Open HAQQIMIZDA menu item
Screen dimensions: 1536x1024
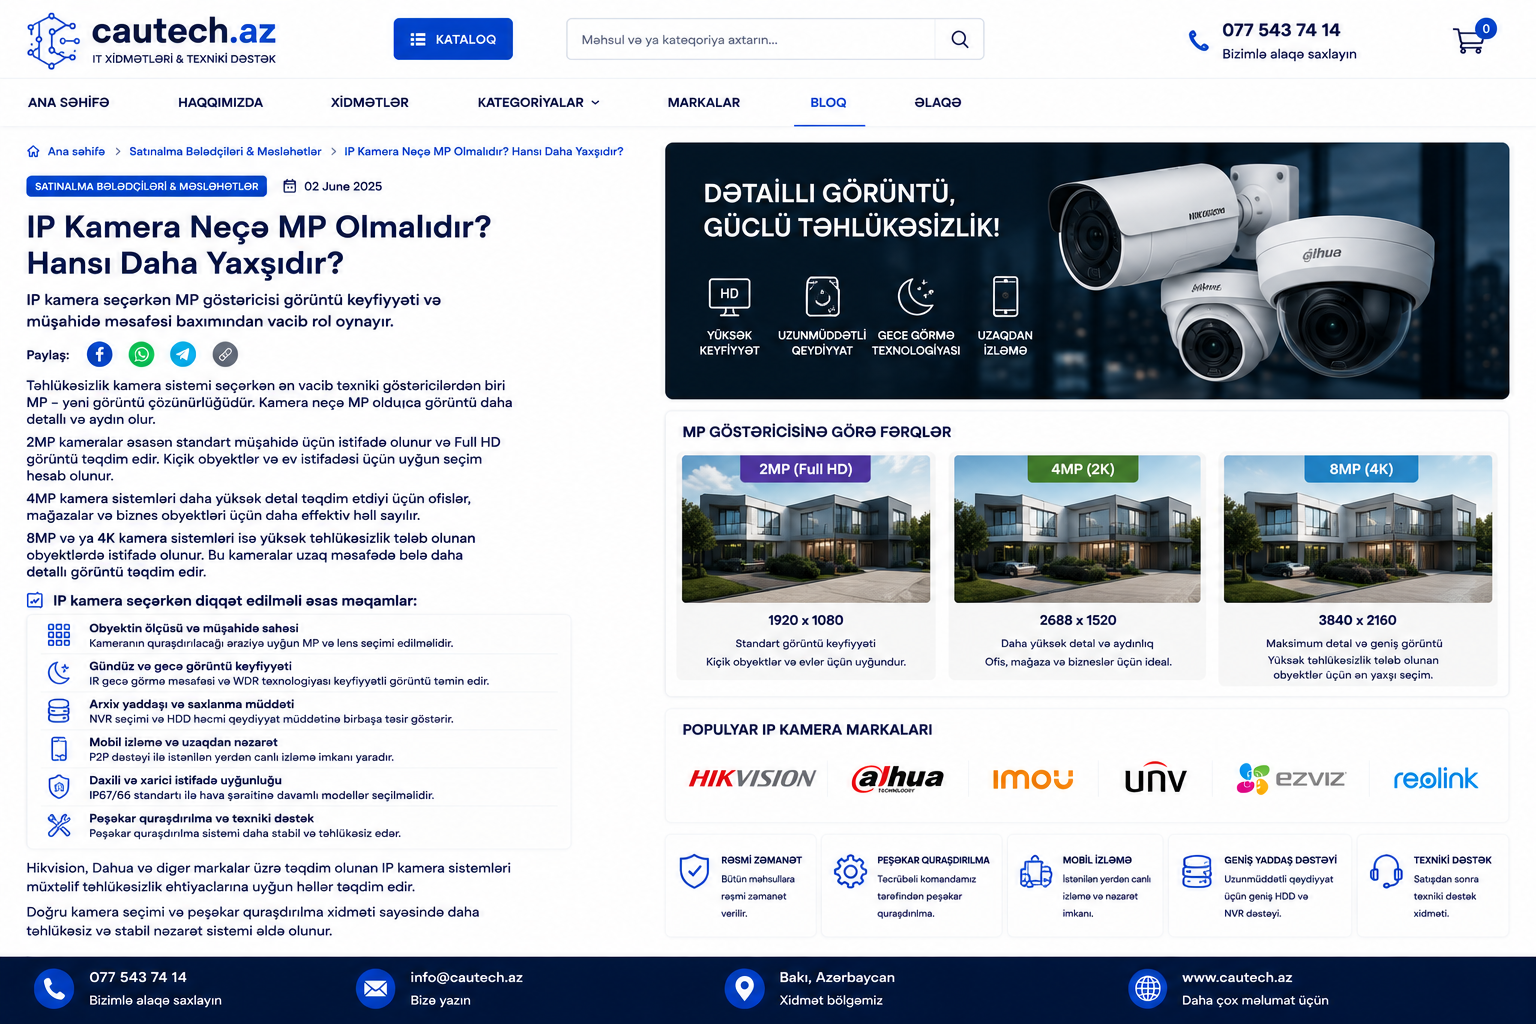pos(220,102)
